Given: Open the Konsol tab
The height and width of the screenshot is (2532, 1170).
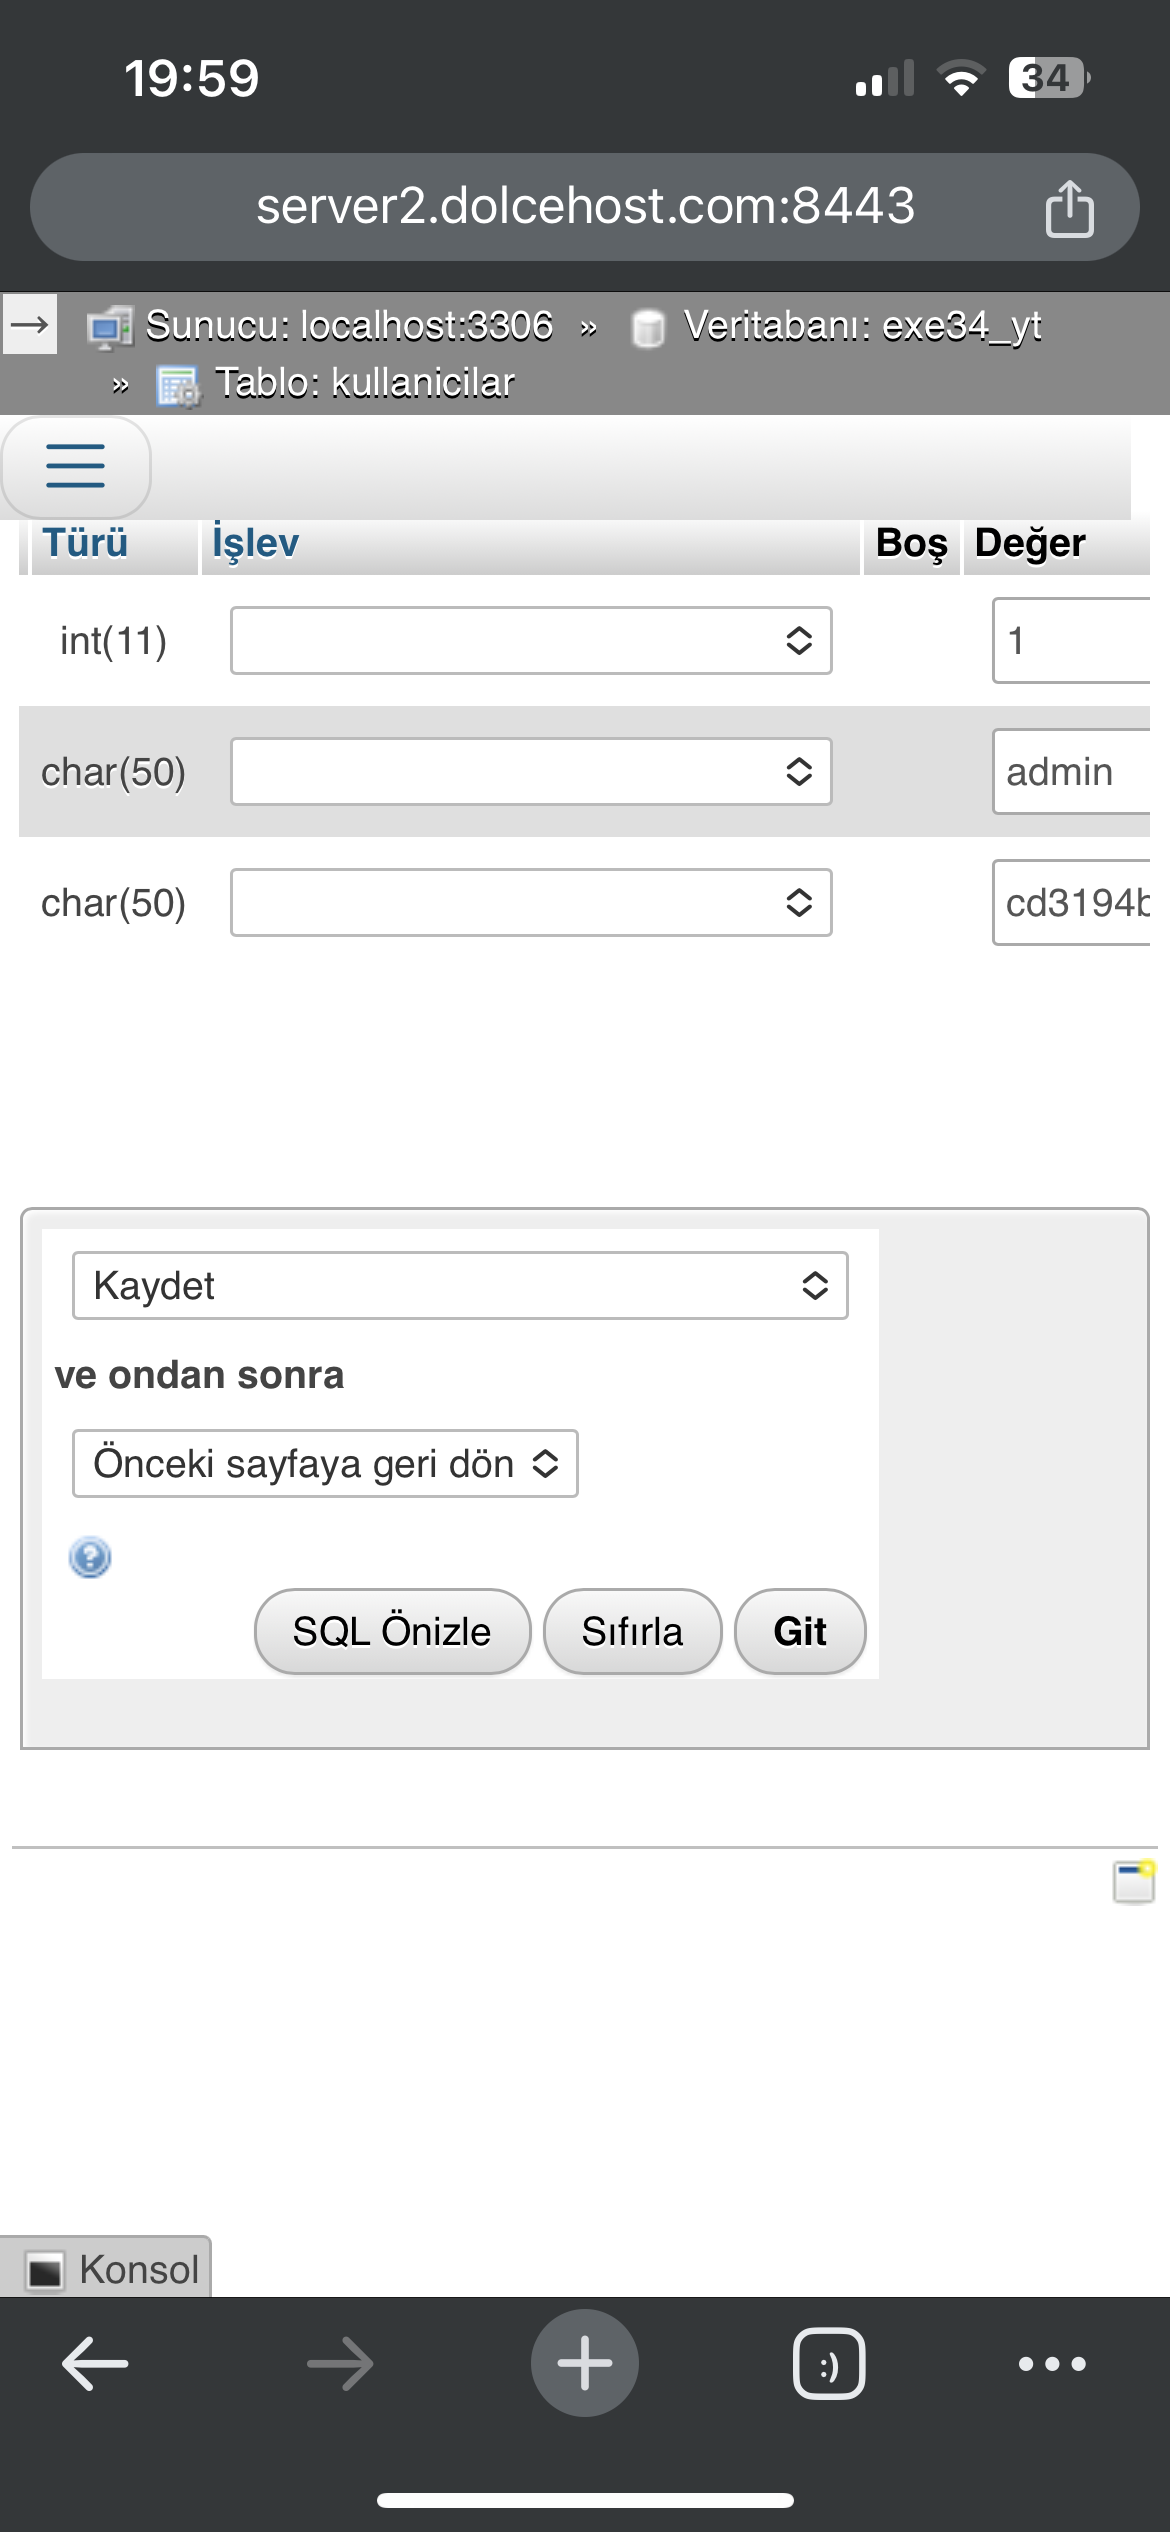Looking at the screenshot, I should [106, 2269].
